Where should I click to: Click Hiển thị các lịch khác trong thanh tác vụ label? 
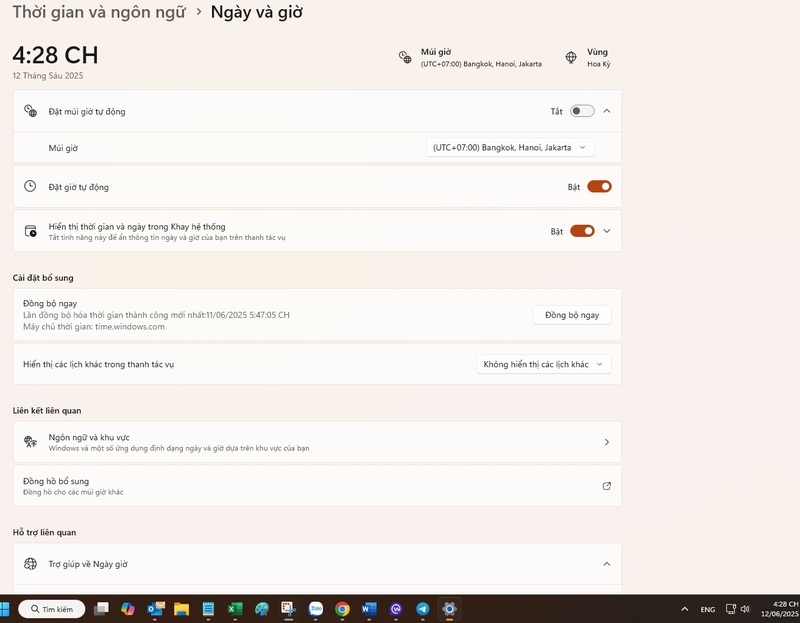[98, 364]
